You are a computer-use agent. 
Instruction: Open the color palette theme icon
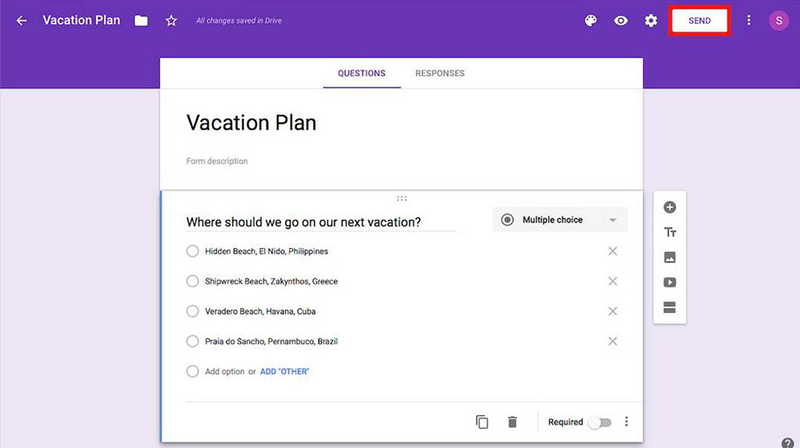(591, 21)
